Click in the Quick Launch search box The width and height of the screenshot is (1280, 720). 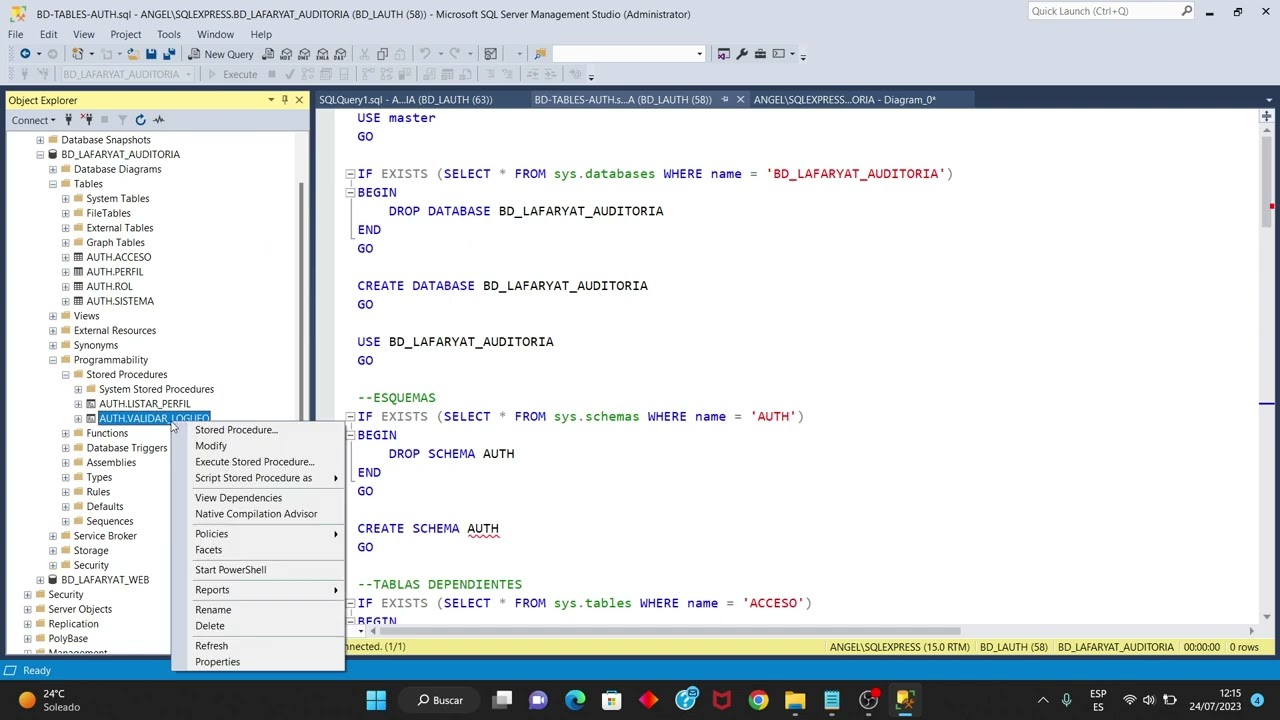pos(1103,11)
